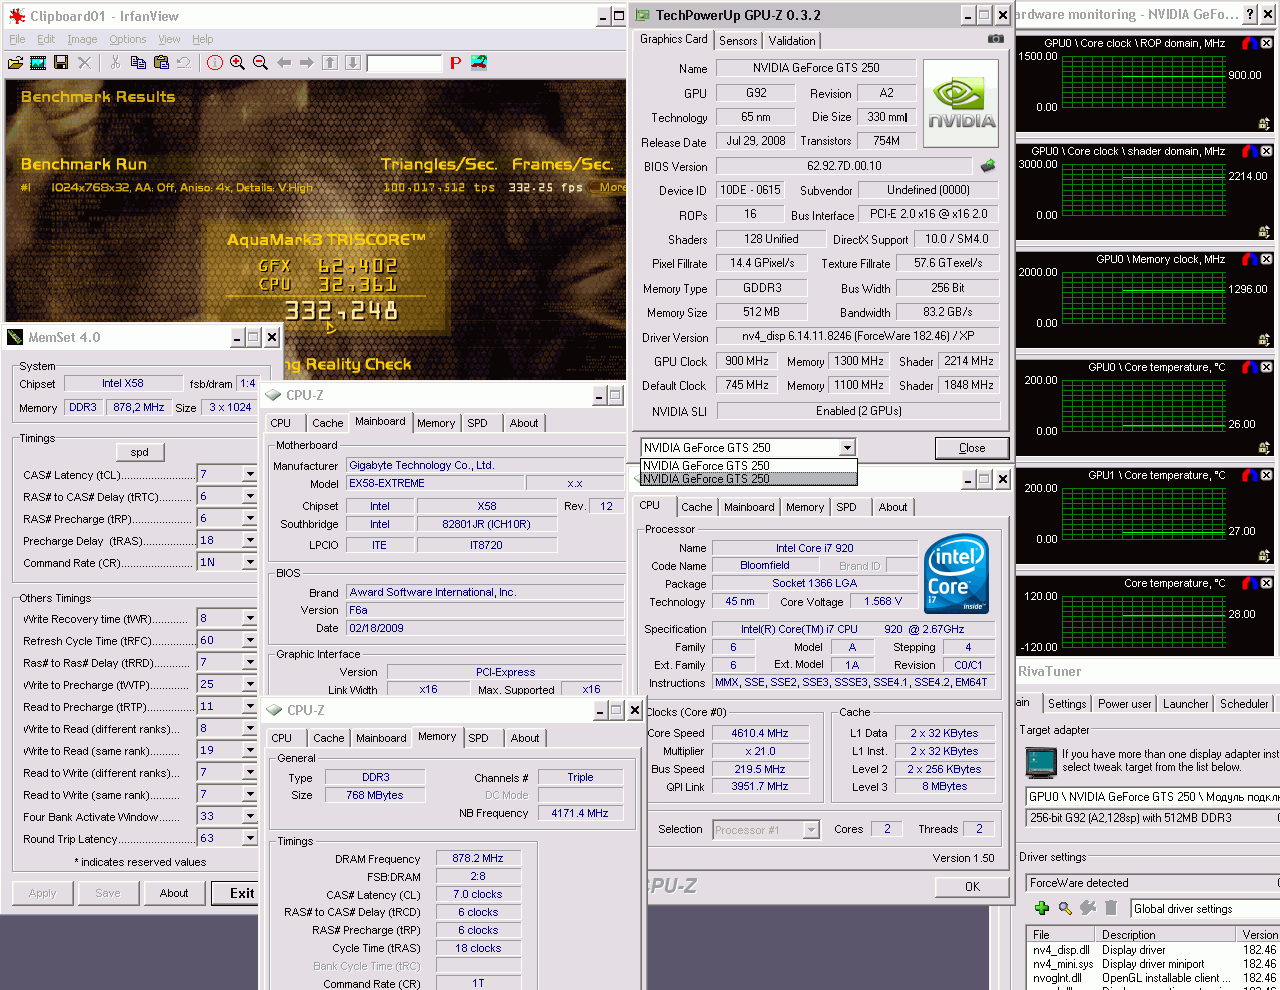Image resolution: width=1280 pixels, height=990 pixels.
Task: Click magnifier icon in RivaTuner driver settings
Action: coord(1065,908)
